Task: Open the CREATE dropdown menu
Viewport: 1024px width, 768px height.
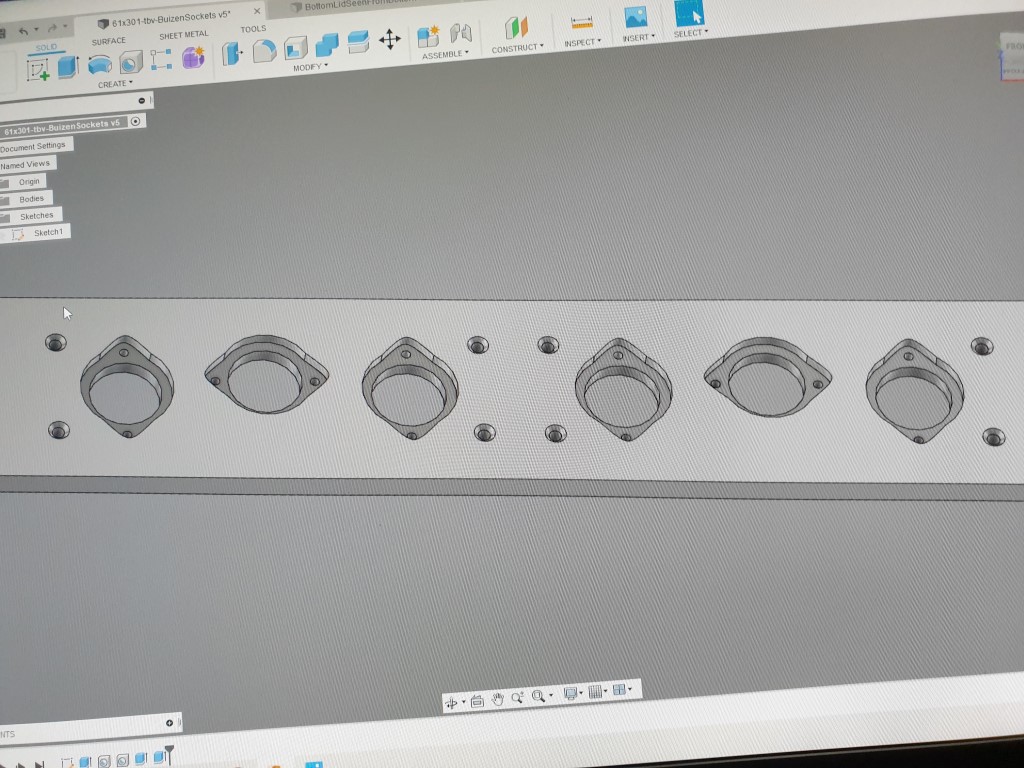Action: tap(116, 84)
